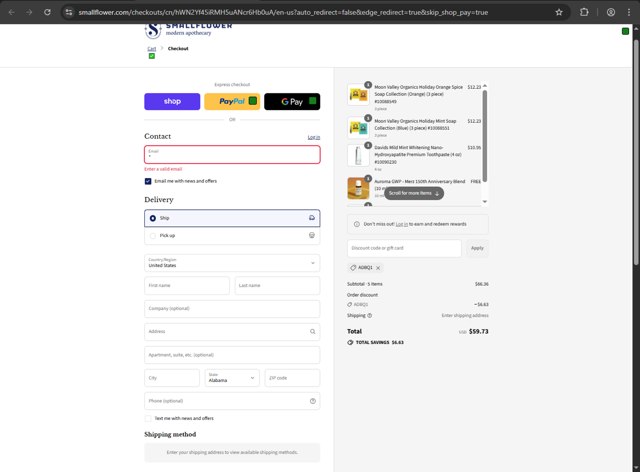Click the phone field help icon
The image size is (640, 472).
click(313, 401)
